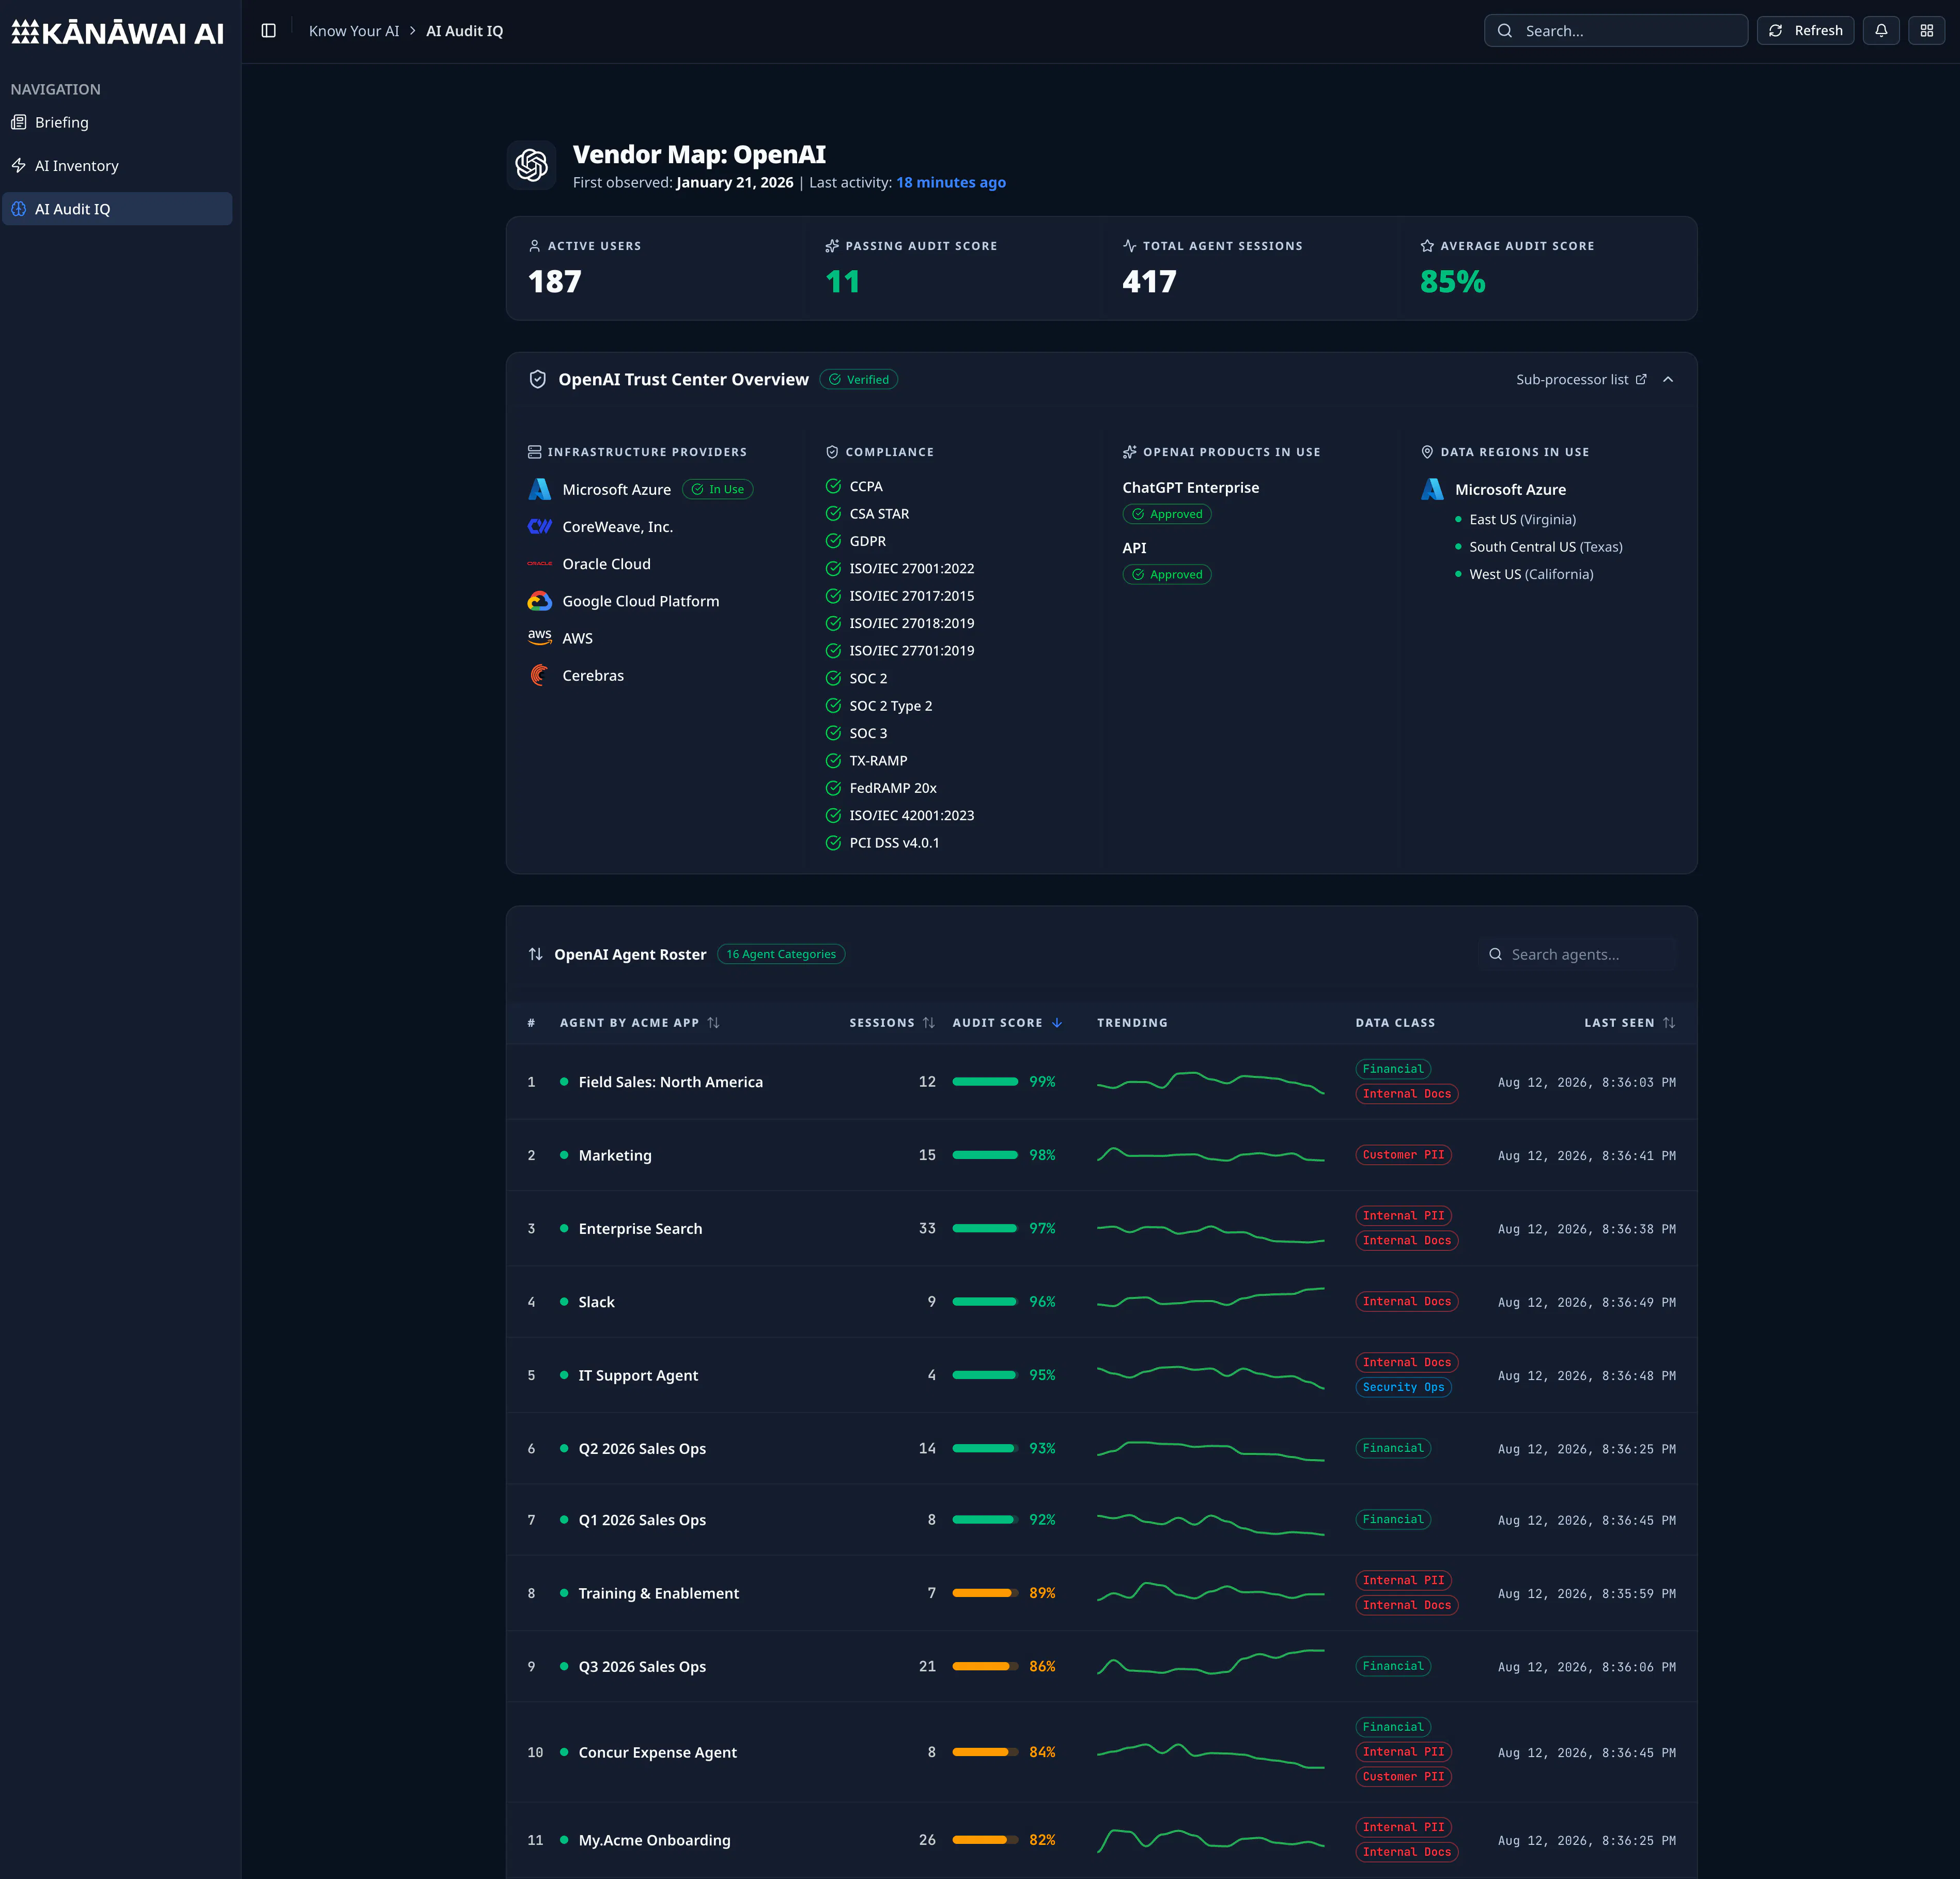This screenshot has height=1879, width=1960.
Task: Click the Cerebras logo icon
Action: click(x=539, y=675)
